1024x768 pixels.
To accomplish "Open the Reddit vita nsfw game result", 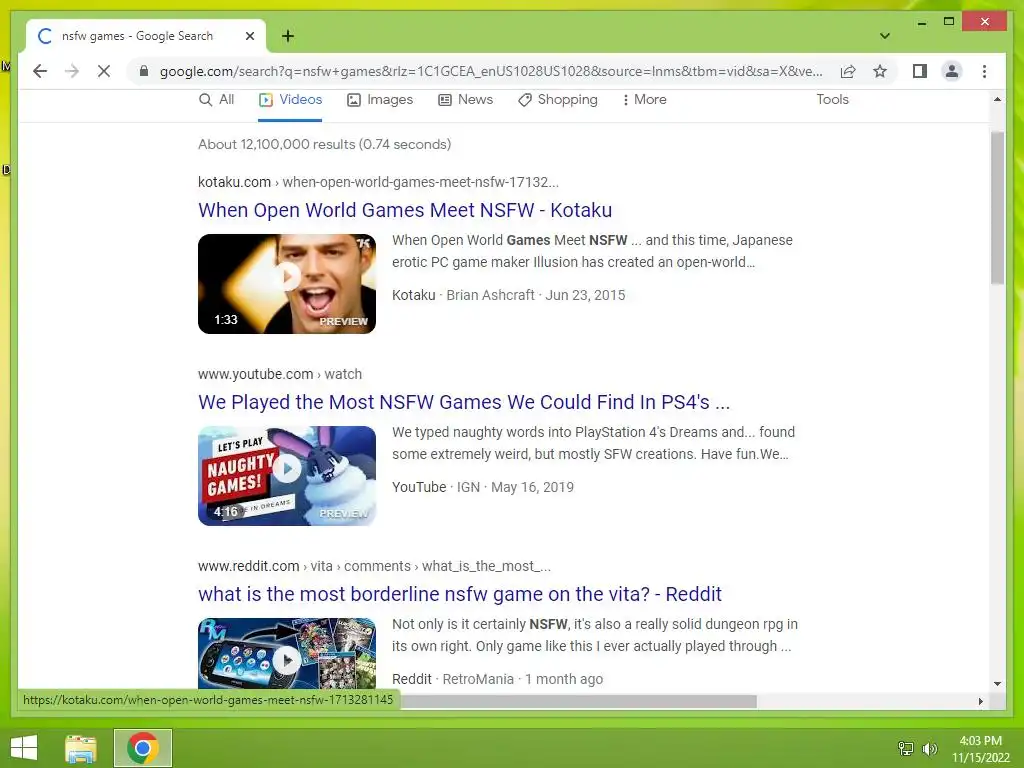I will point(460,594).
